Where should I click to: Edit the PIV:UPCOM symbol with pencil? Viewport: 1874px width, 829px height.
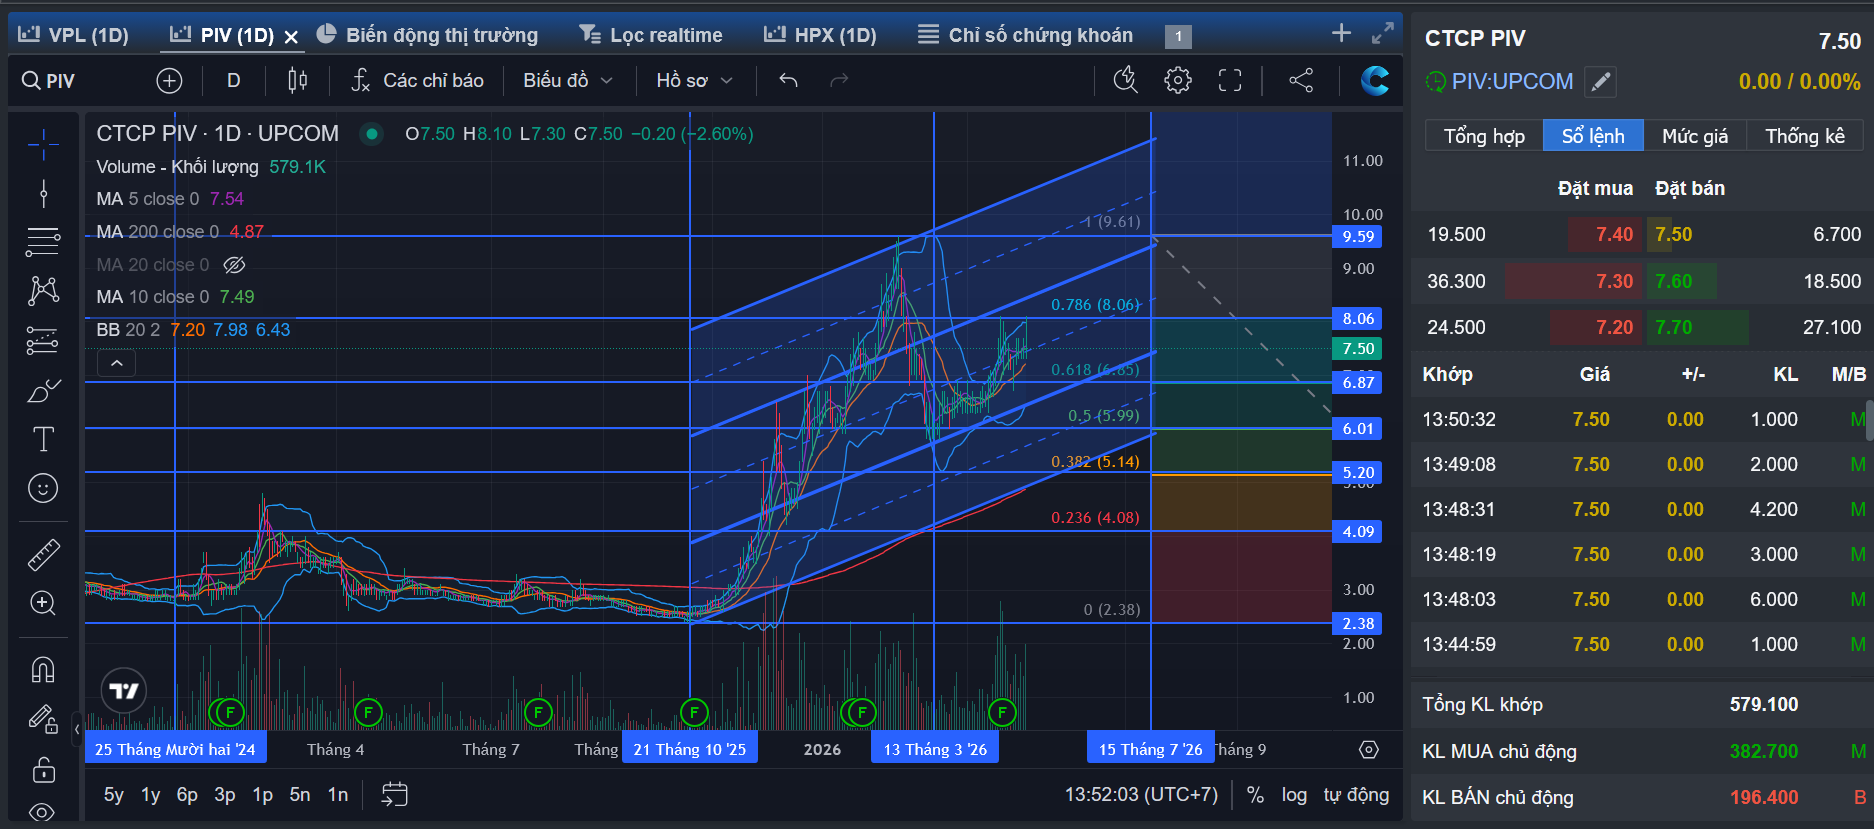[x=1601, y=82]
